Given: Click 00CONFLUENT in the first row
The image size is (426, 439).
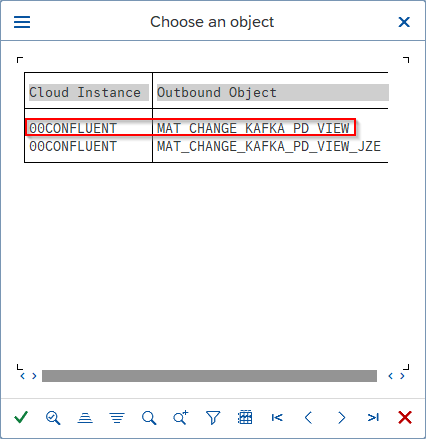Looking at the screenshot, I should click(x=73, y=128).
